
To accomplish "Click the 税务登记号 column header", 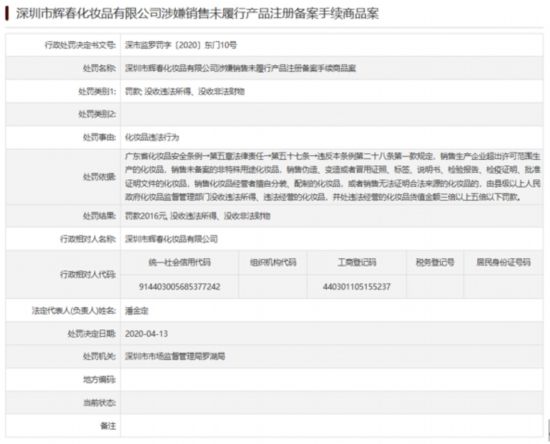I will 435,262.
